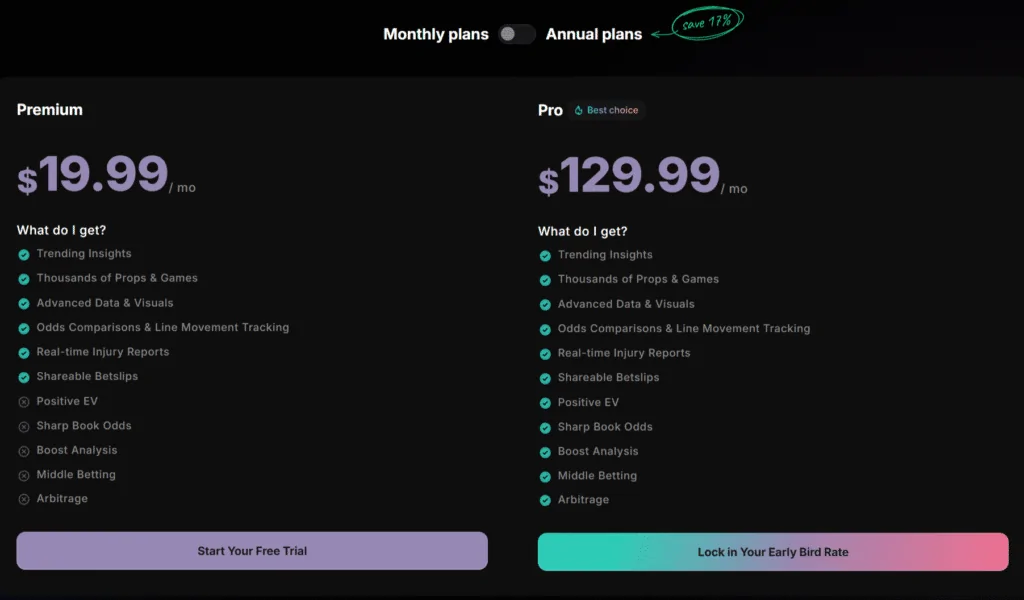
Task: Click the Best choice badge next to Pro
Action: point(607,110)
